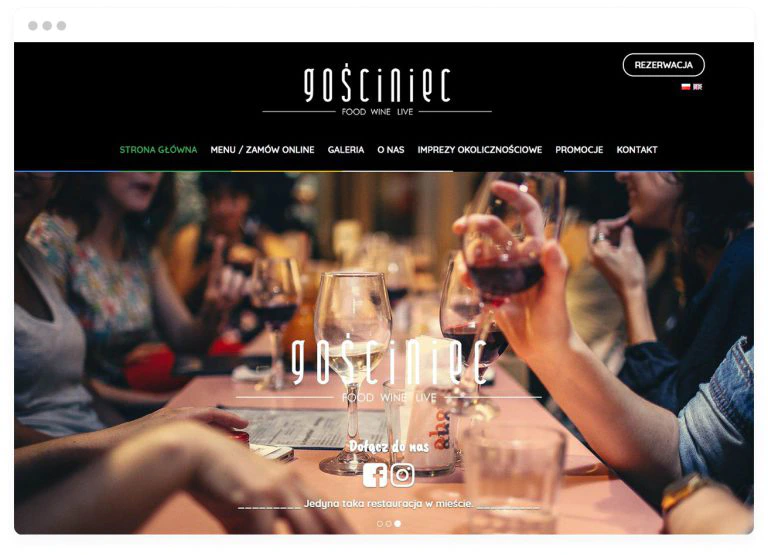Go to the Promocje page

[579, 150]
